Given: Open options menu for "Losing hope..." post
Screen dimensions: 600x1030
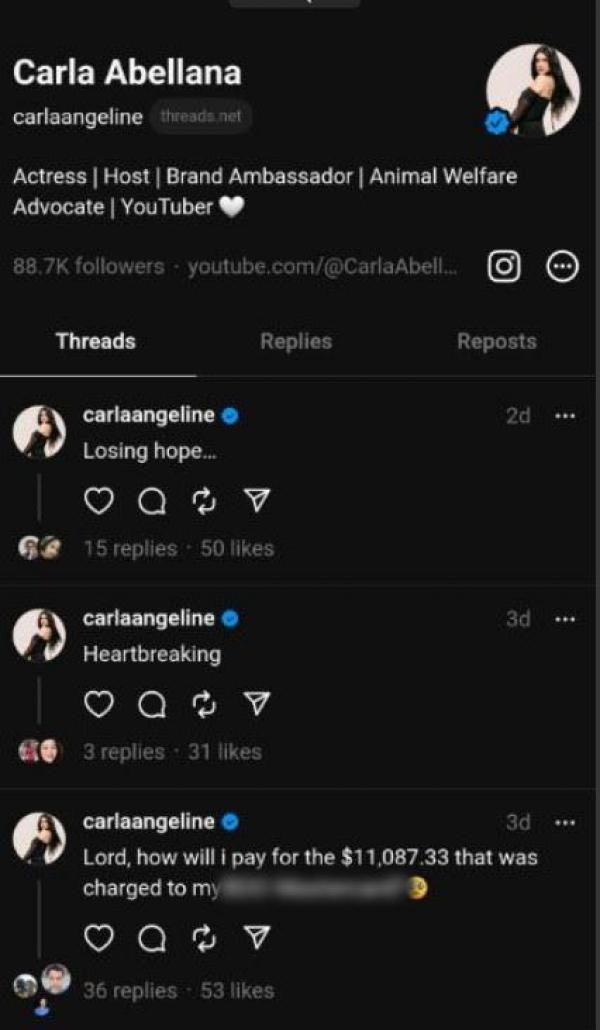Looking at the screenshot, I should point(565,416).
